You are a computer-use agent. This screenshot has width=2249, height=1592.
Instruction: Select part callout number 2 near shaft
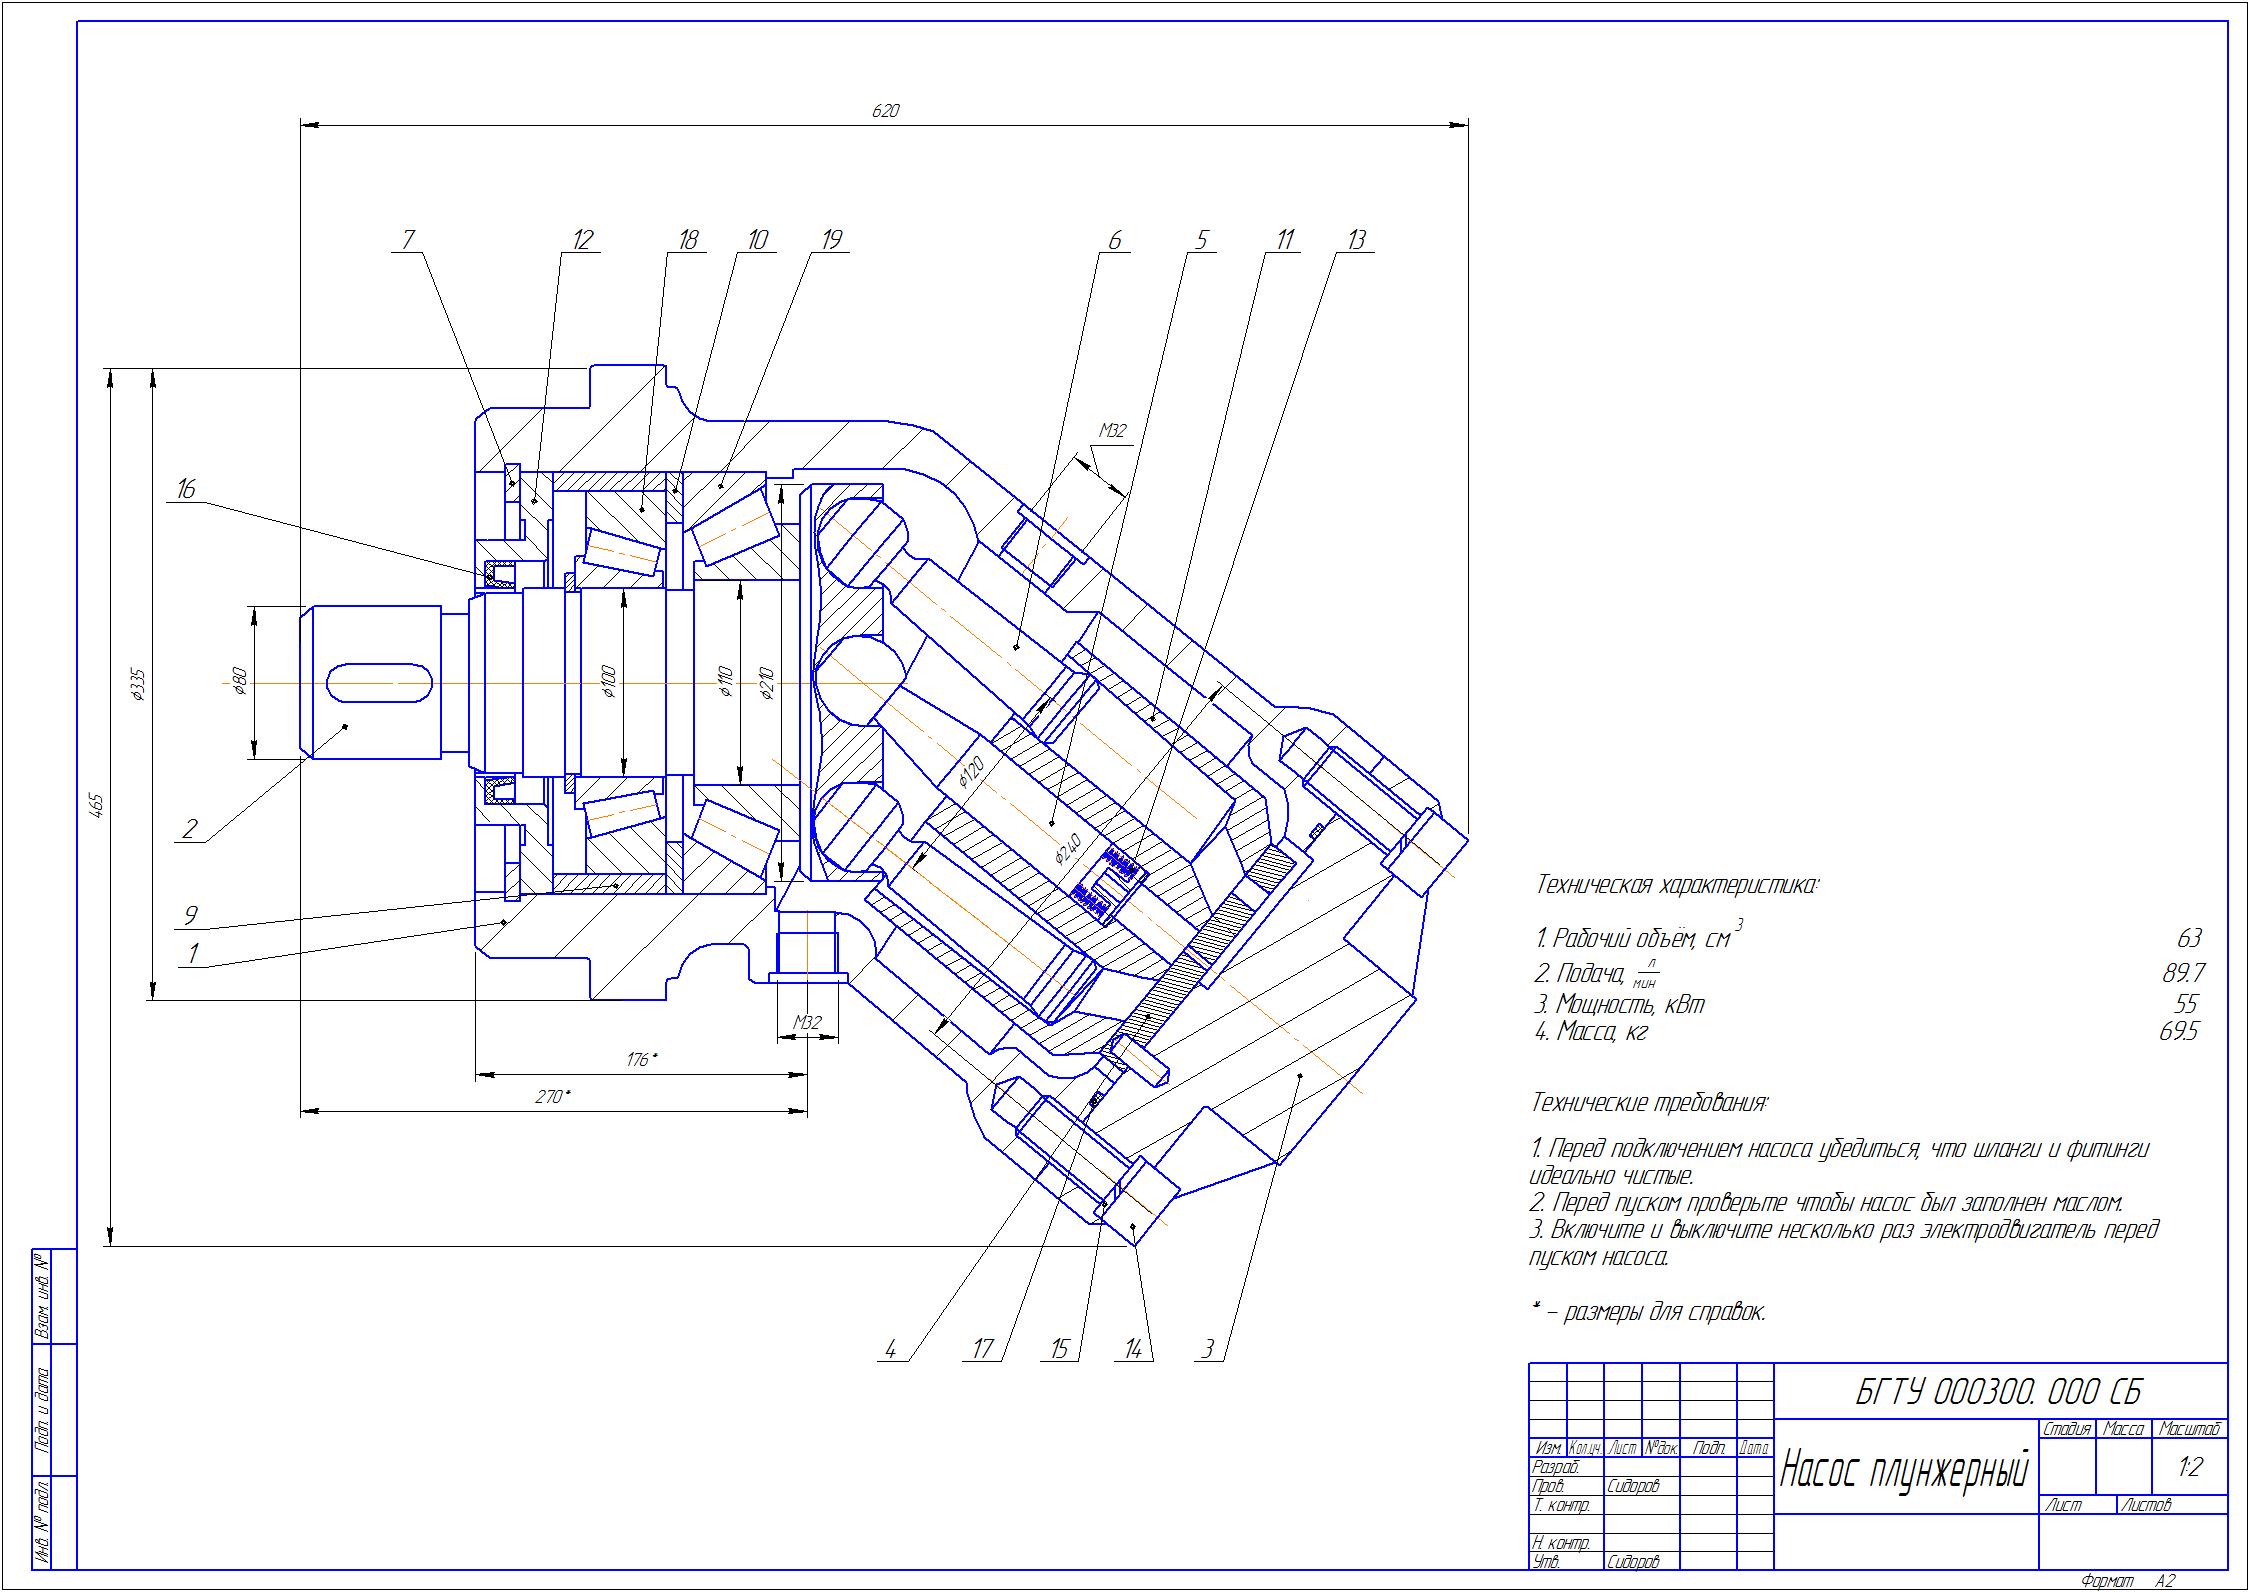(x=189, y=829)
